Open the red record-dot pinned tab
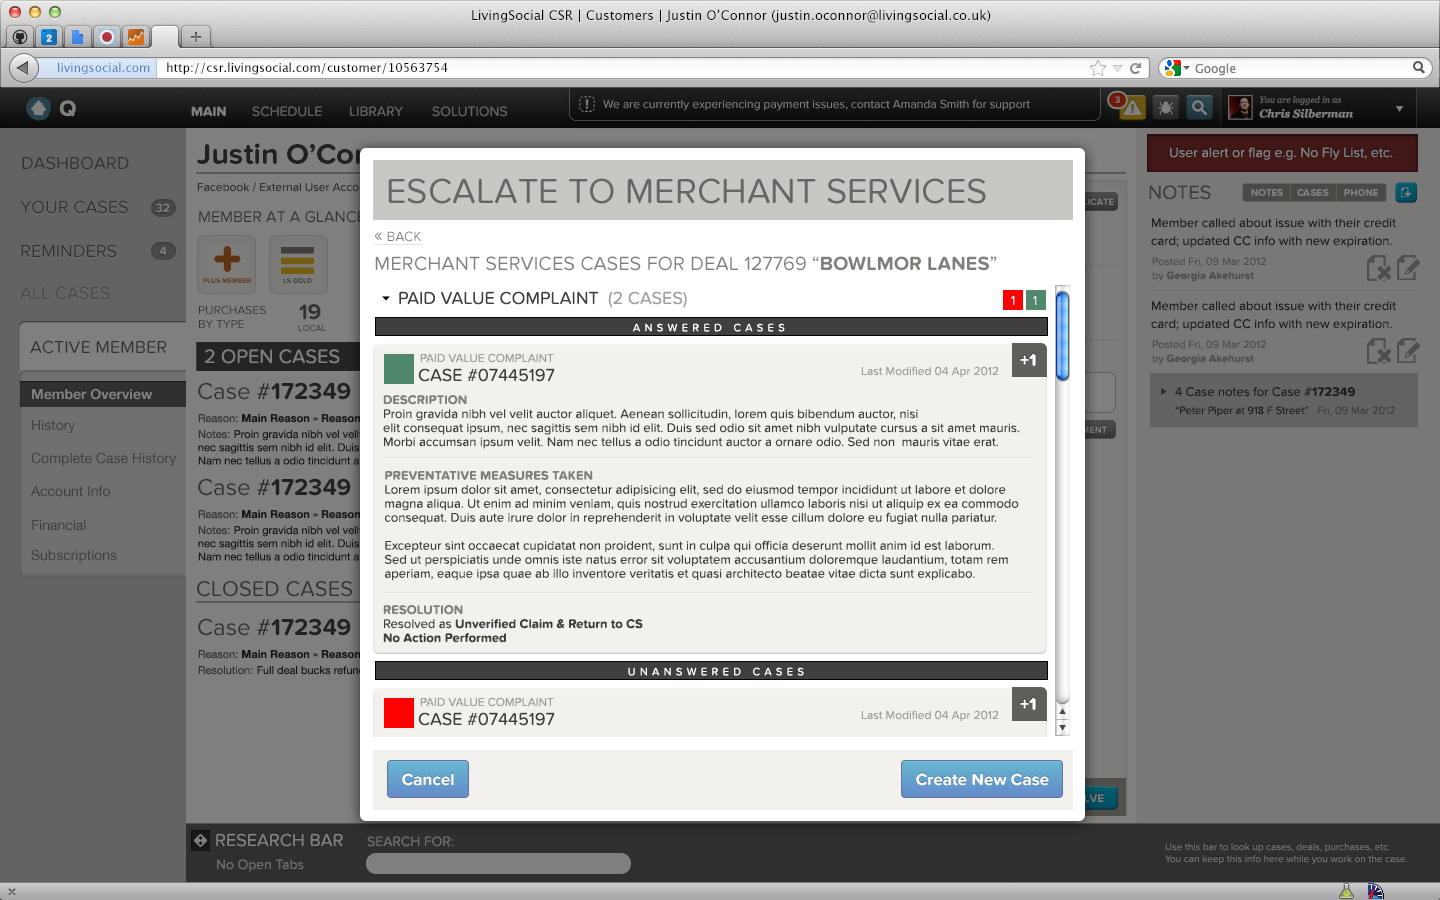The height and width of the screenshot is (900, 1440). coord(107,37)
